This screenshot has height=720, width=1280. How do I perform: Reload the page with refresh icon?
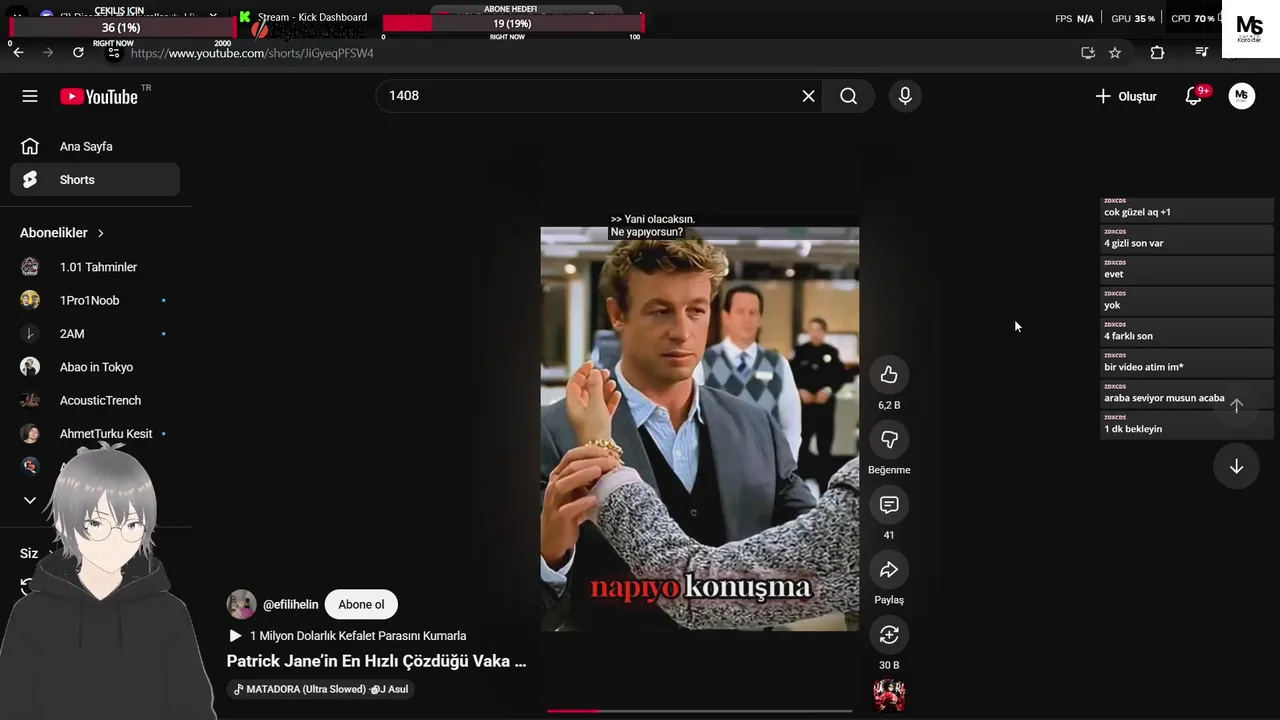pyautogui.click(x=78, y=53)
